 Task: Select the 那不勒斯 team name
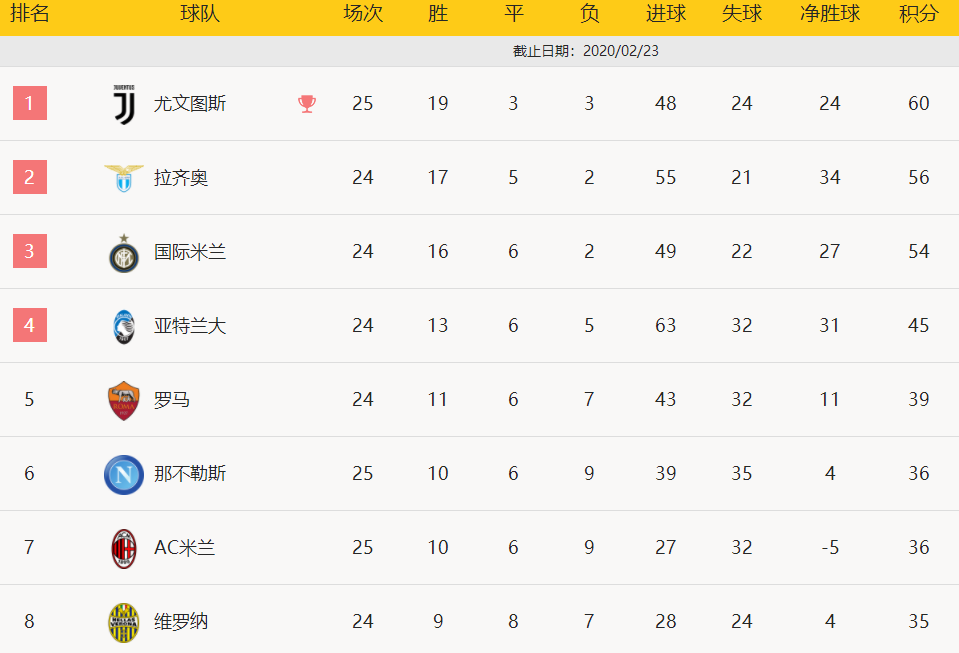click(190, 474)
